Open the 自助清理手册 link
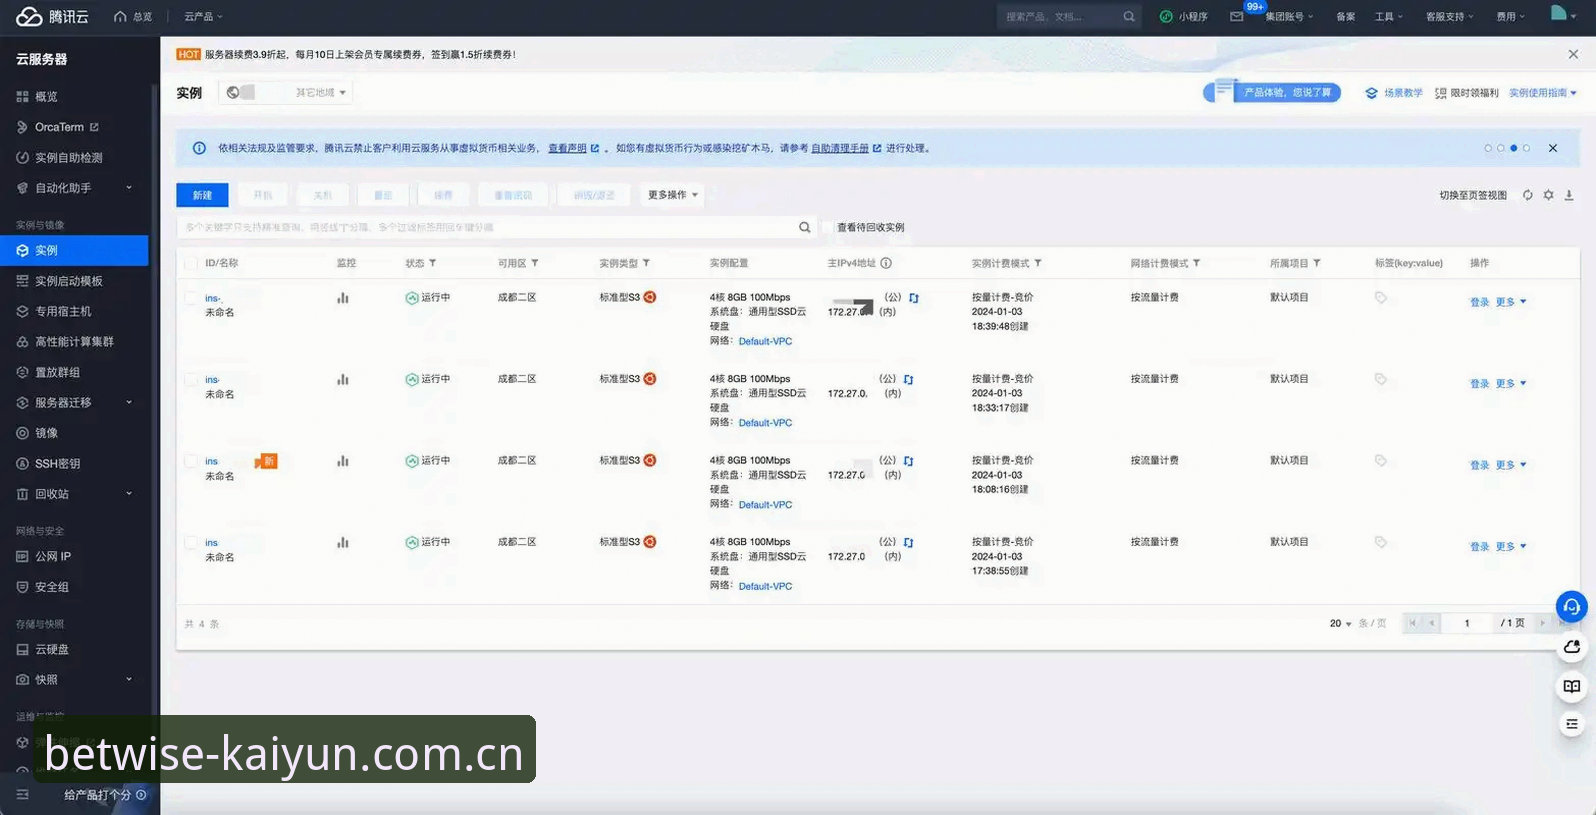Viewport: 1596px width, 815px height. pyautogui.click(x=840, y=149)
